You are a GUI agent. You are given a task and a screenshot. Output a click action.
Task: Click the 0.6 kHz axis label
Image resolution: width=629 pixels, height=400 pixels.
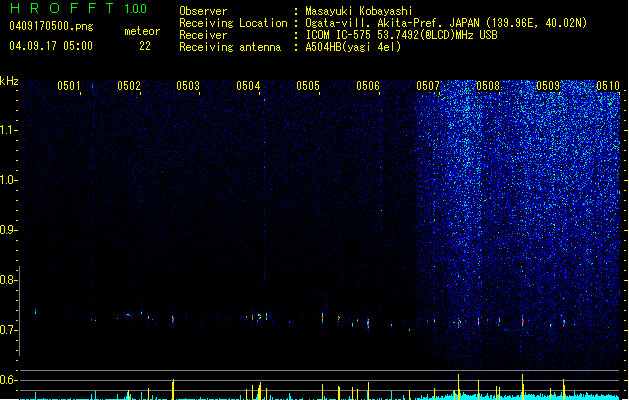[x=8, y=380]
